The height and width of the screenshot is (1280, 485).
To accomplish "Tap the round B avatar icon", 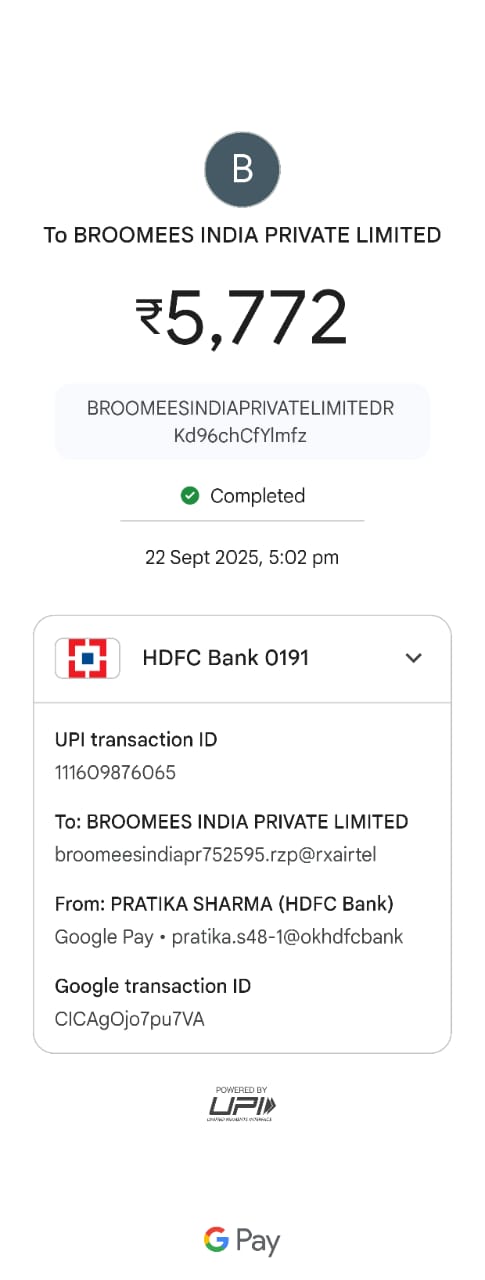I will coord(242,169).
